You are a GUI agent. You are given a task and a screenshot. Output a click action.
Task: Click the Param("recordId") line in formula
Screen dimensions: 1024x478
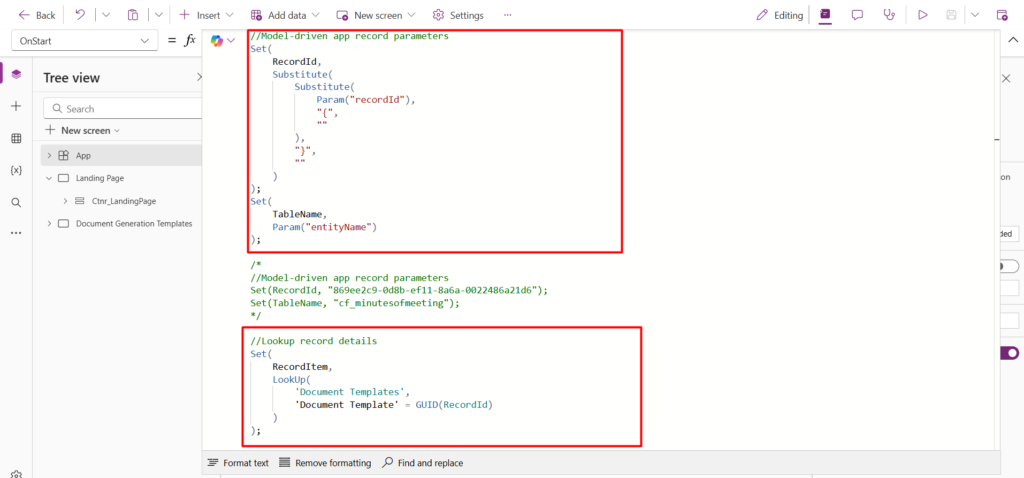pyautogui.click(x=366, y=100)
